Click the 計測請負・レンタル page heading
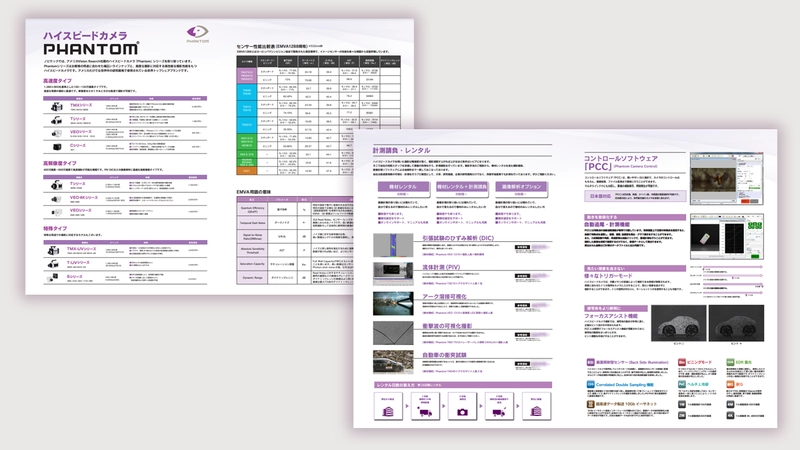Screen dimensions: 800x450 (402, 151)
